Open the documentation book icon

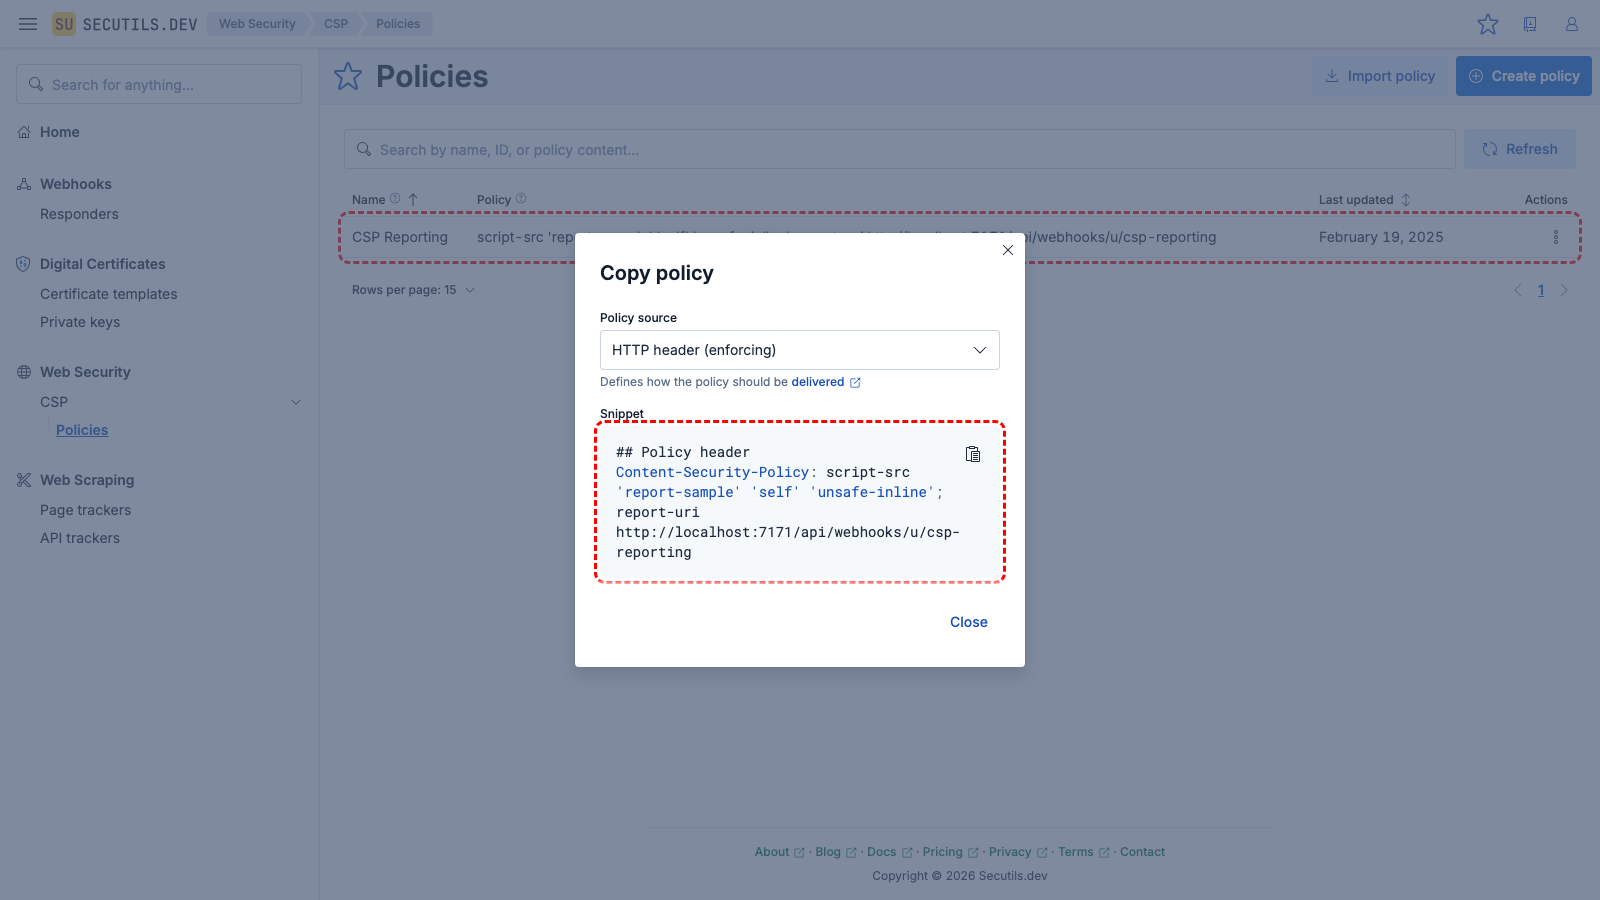1530,24
